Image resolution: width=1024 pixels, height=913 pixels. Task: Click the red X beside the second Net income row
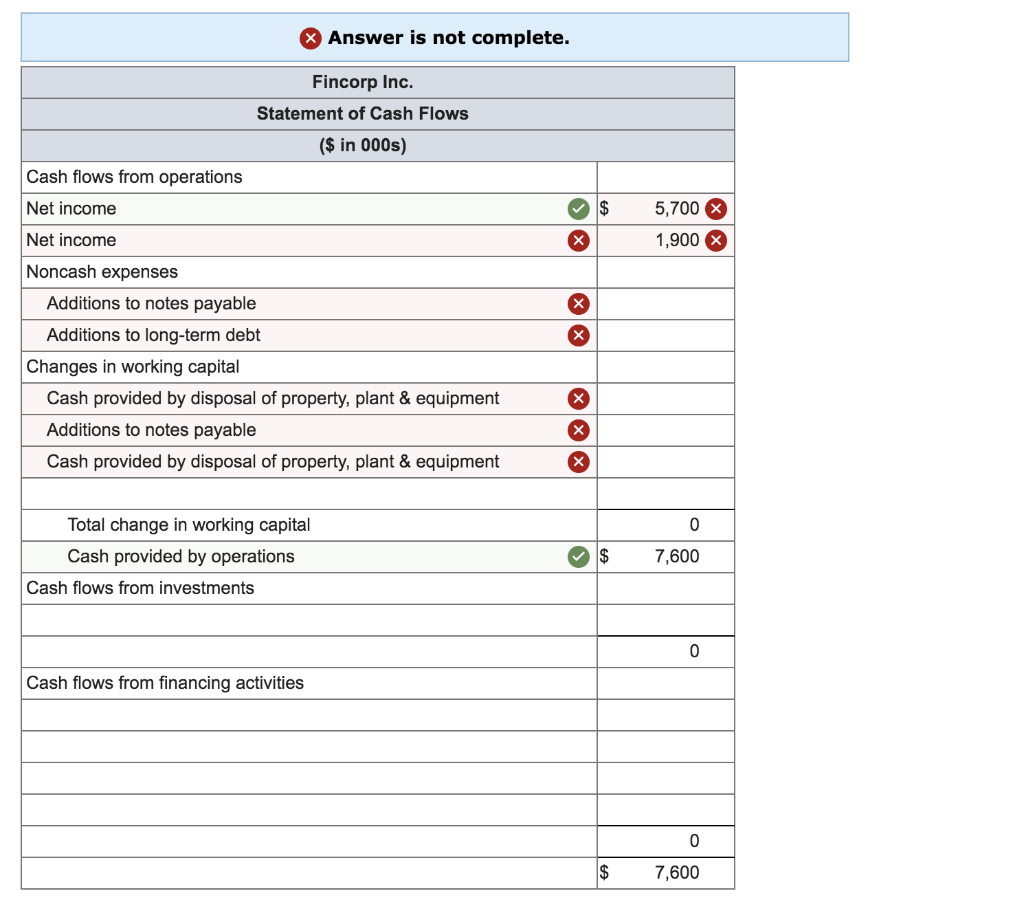[x=578, y=240]
